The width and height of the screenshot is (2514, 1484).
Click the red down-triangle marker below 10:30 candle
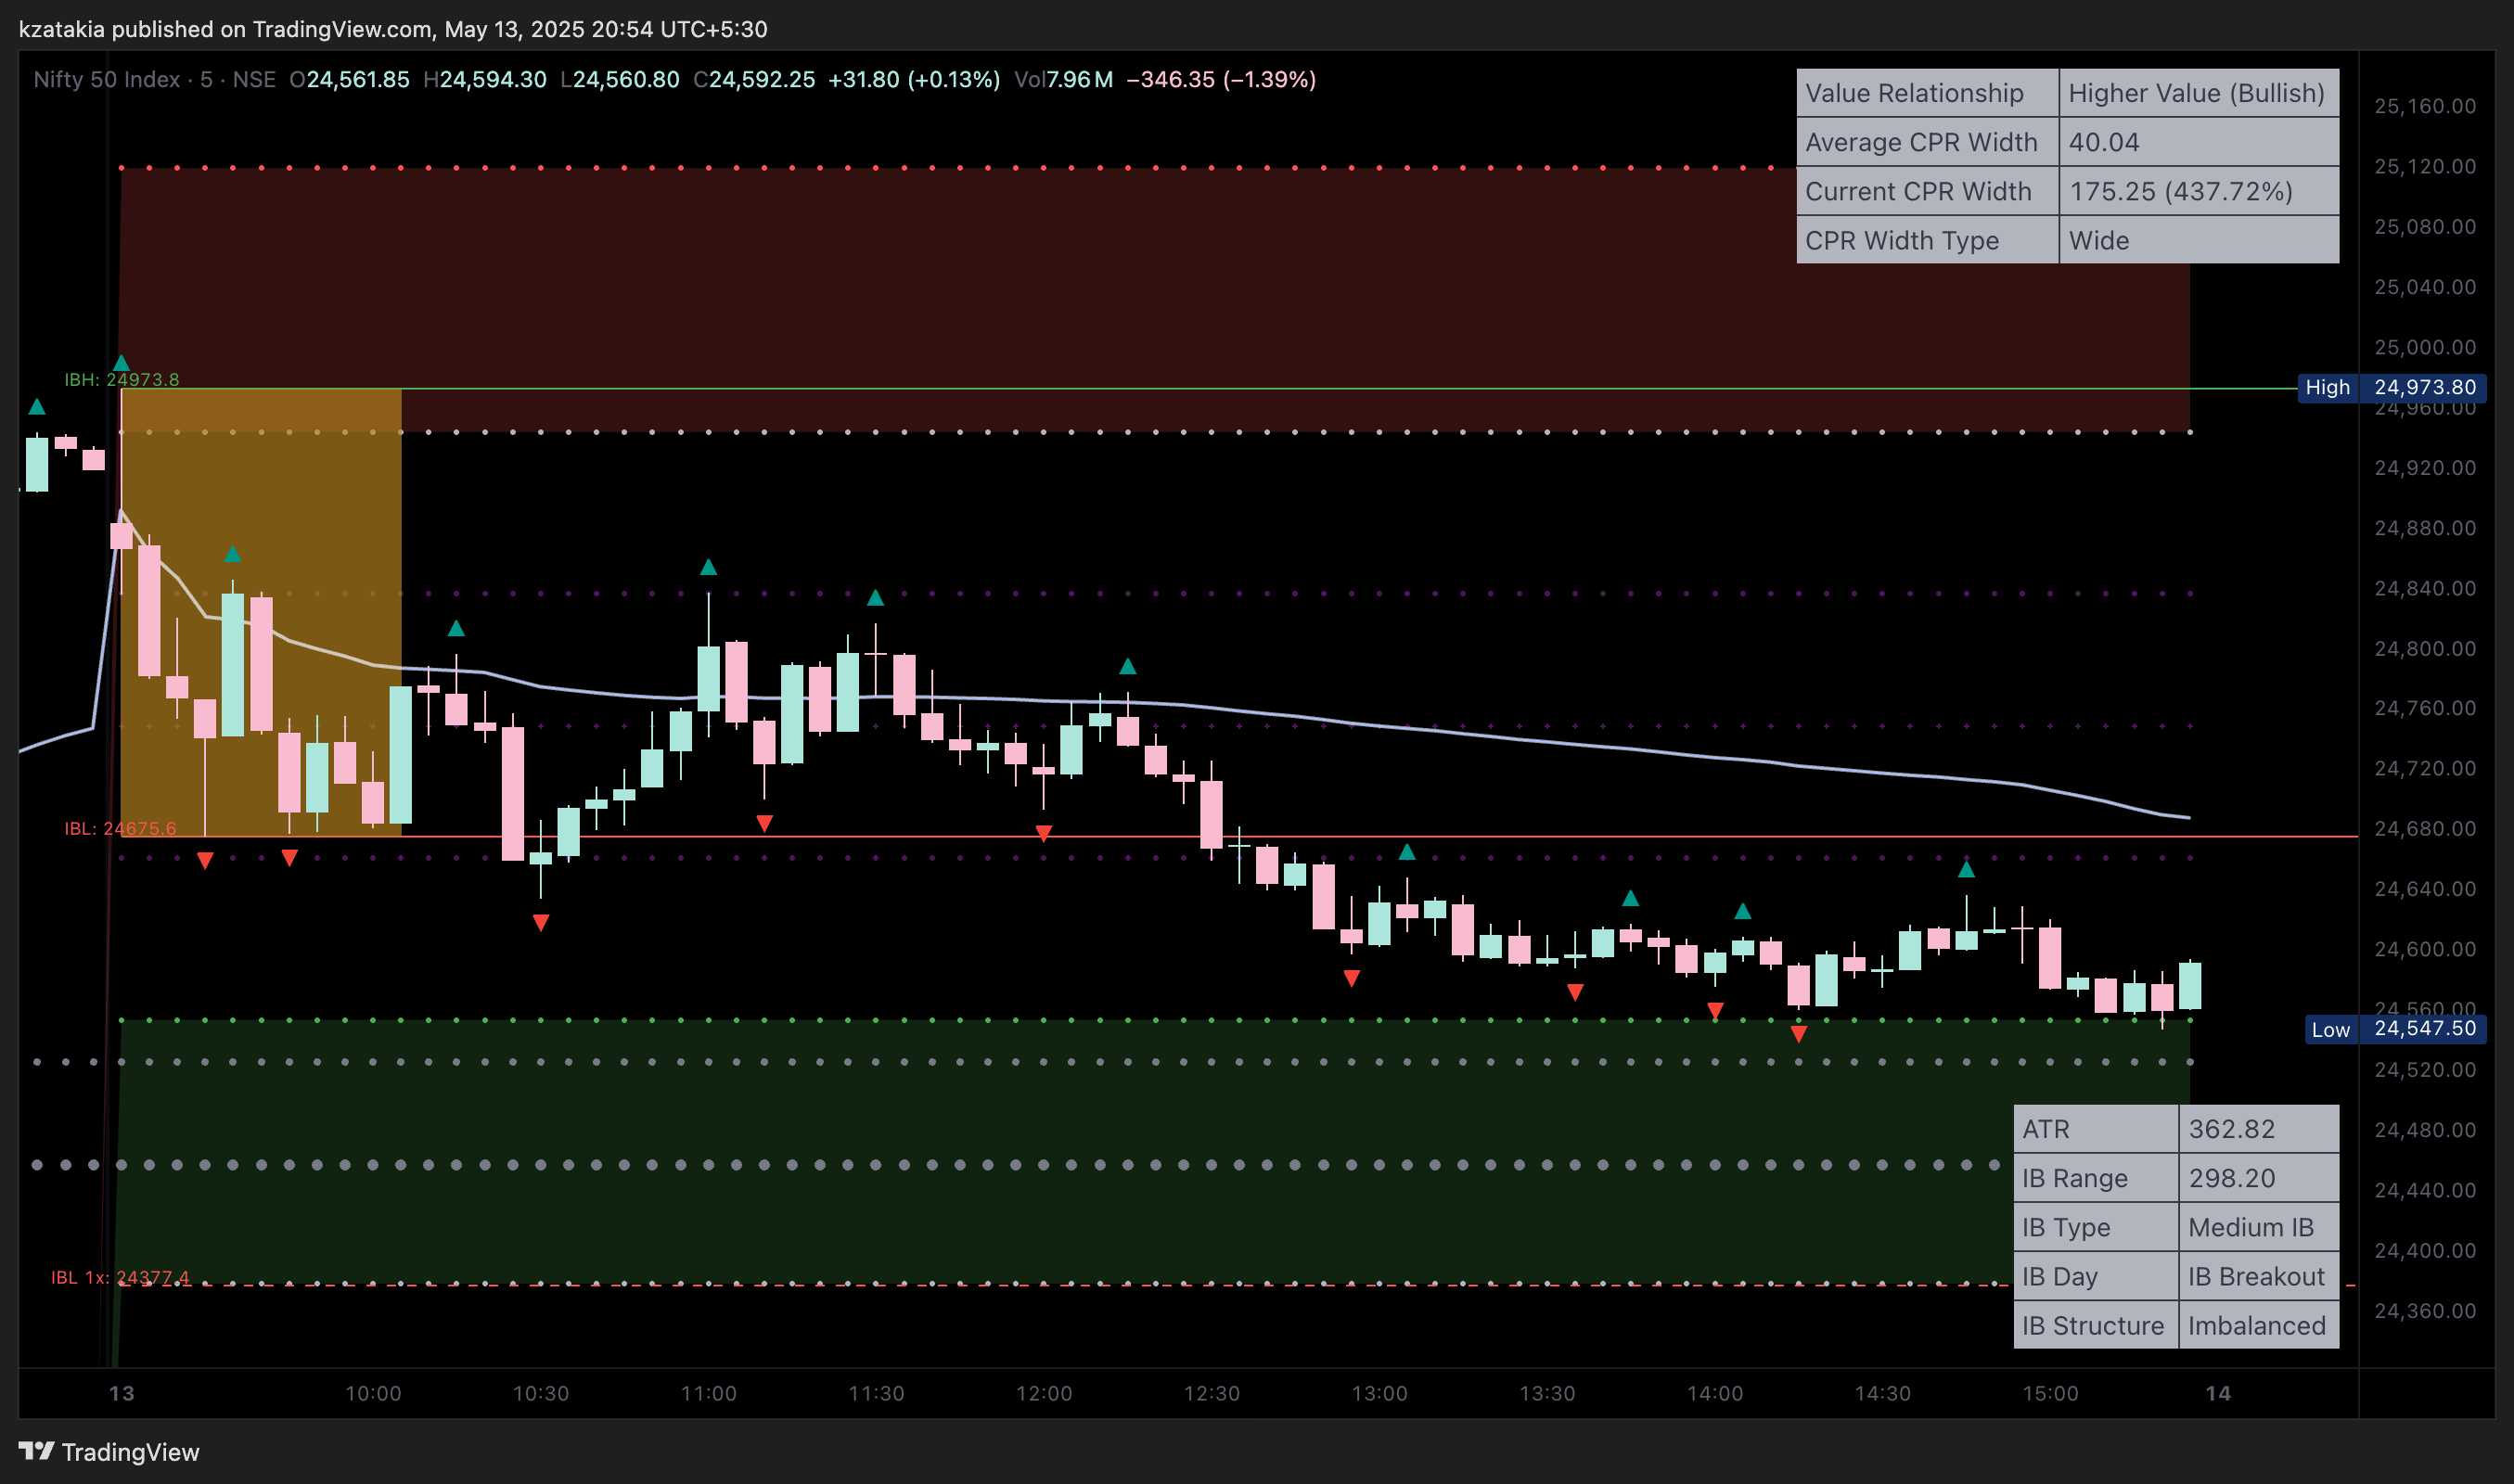click(x=541, y=923)
